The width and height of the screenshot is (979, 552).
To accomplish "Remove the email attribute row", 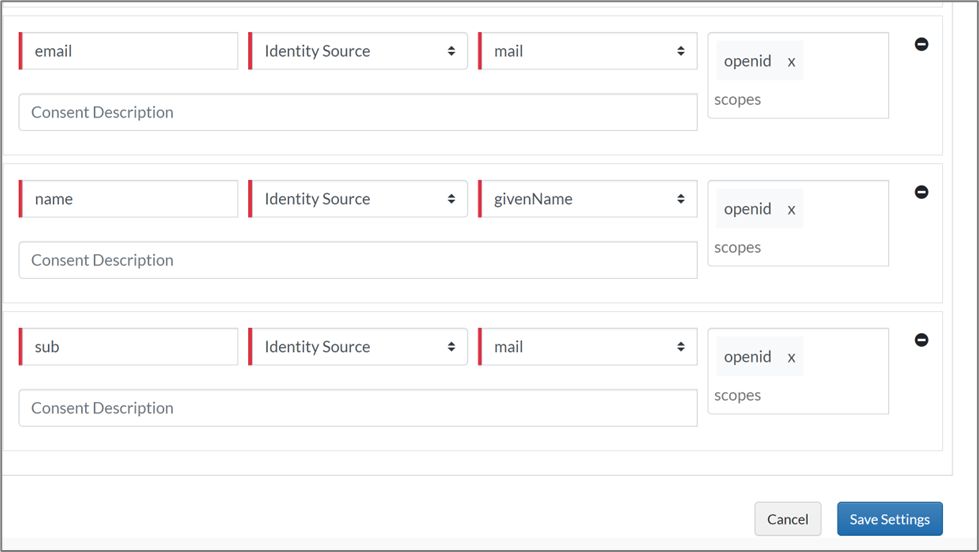I will tap(921, 45).
